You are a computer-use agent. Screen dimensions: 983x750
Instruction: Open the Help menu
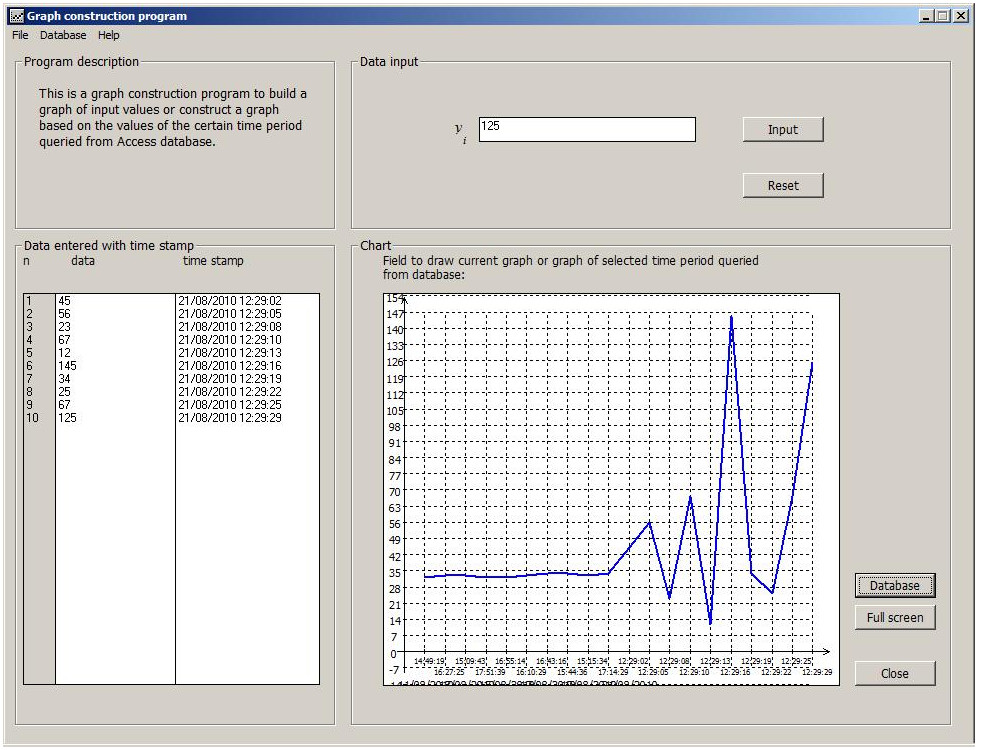click(x=108, y=35)
